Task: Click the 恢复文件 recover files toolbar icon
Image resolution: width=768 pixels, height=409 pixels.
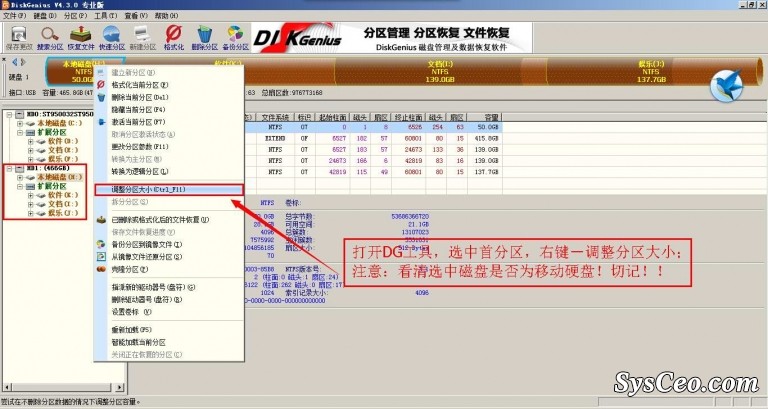Action: 81,38
